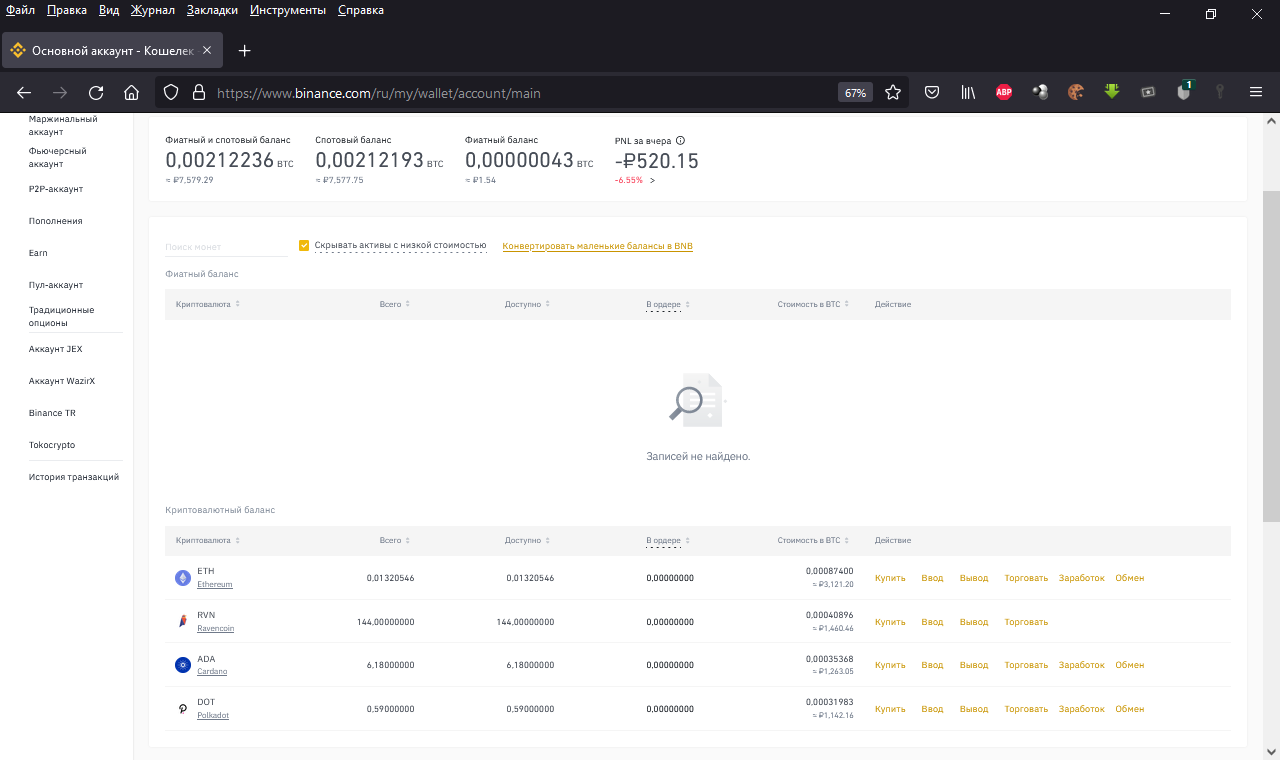Click Купить for ETH row
This screenshot has height=760, width=1280.
click(x=889, y=578)
